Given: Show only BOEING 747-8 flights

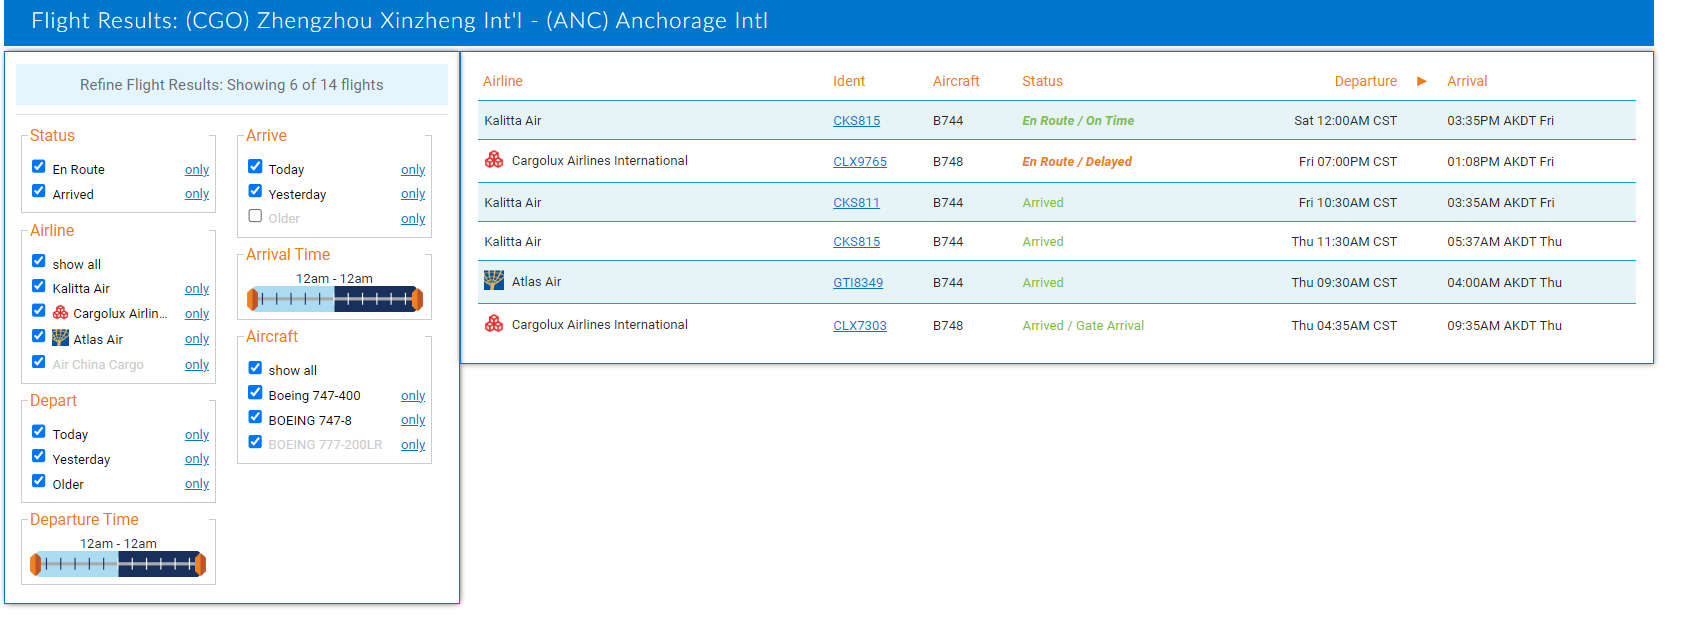Looking at the screenshot, I should 413,420.
